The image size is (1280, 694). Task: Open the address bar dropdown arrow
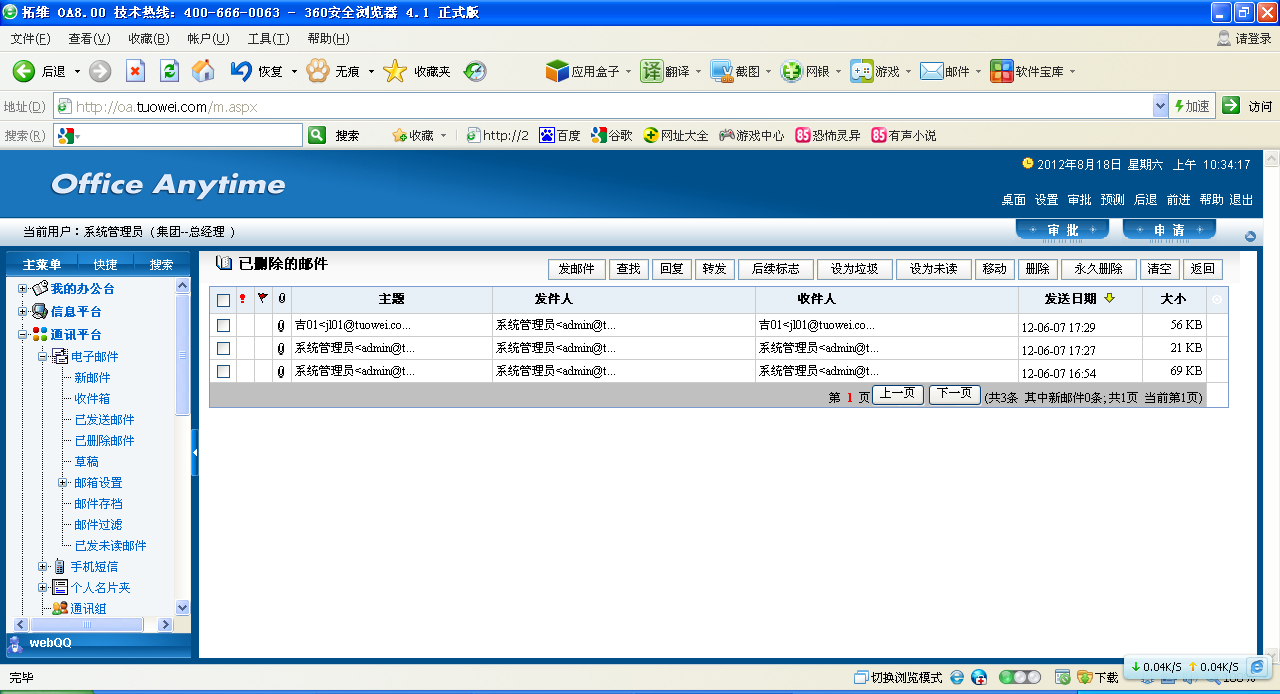(1160, 106)
